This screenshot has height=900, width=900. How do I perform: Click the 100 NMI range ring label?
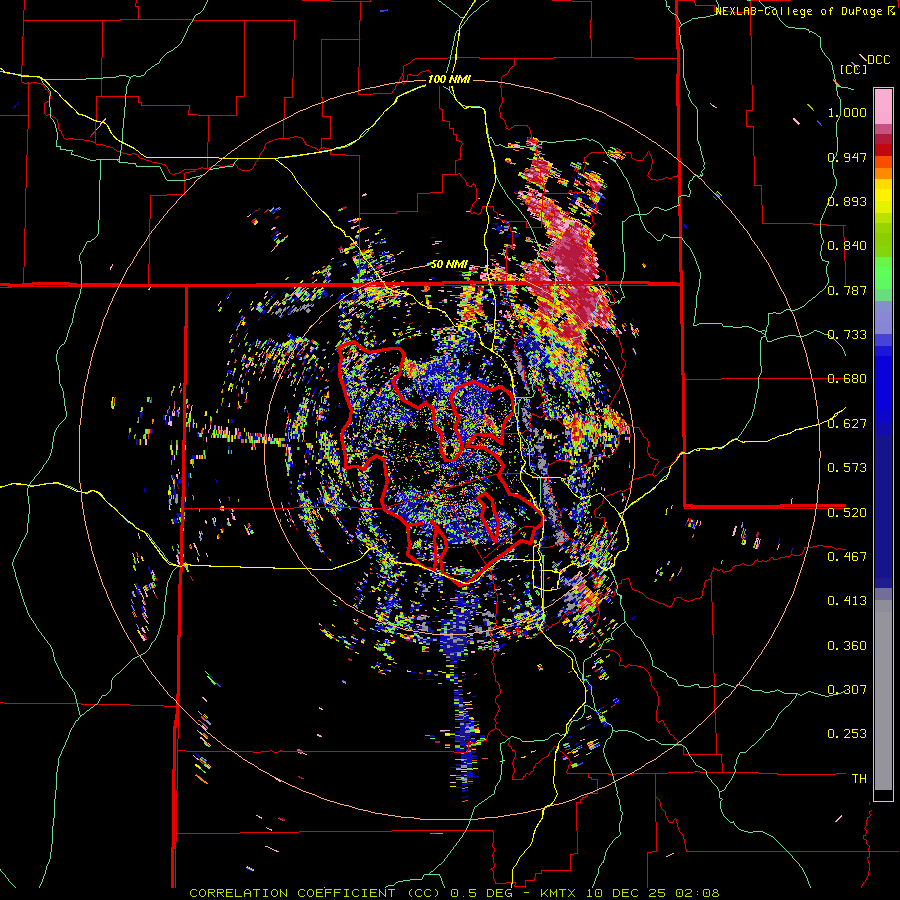point(449,79)
